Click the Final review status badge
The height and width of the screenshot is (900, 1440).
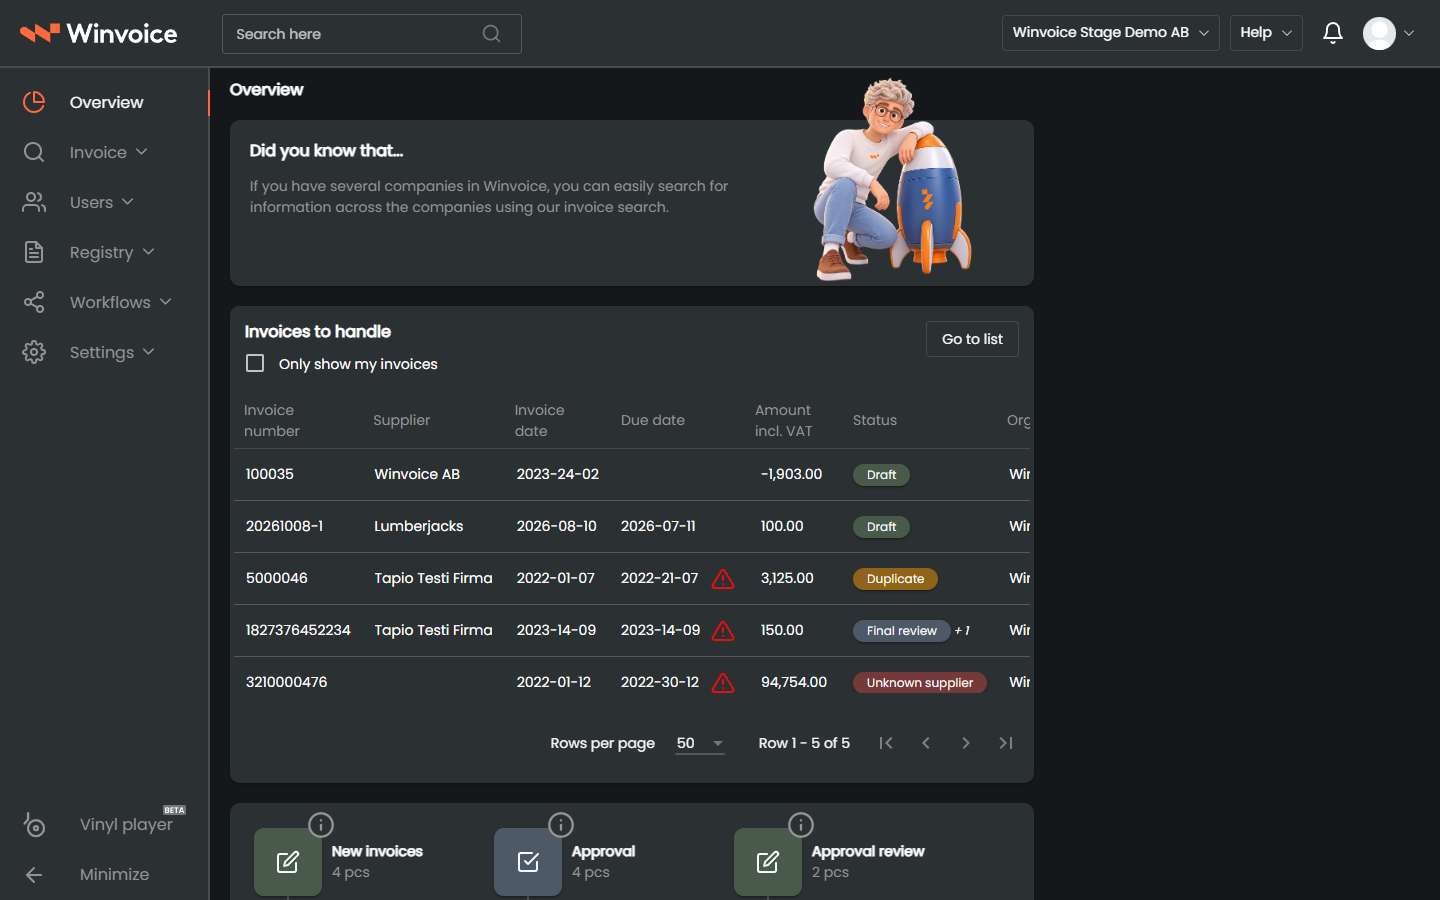901,631
